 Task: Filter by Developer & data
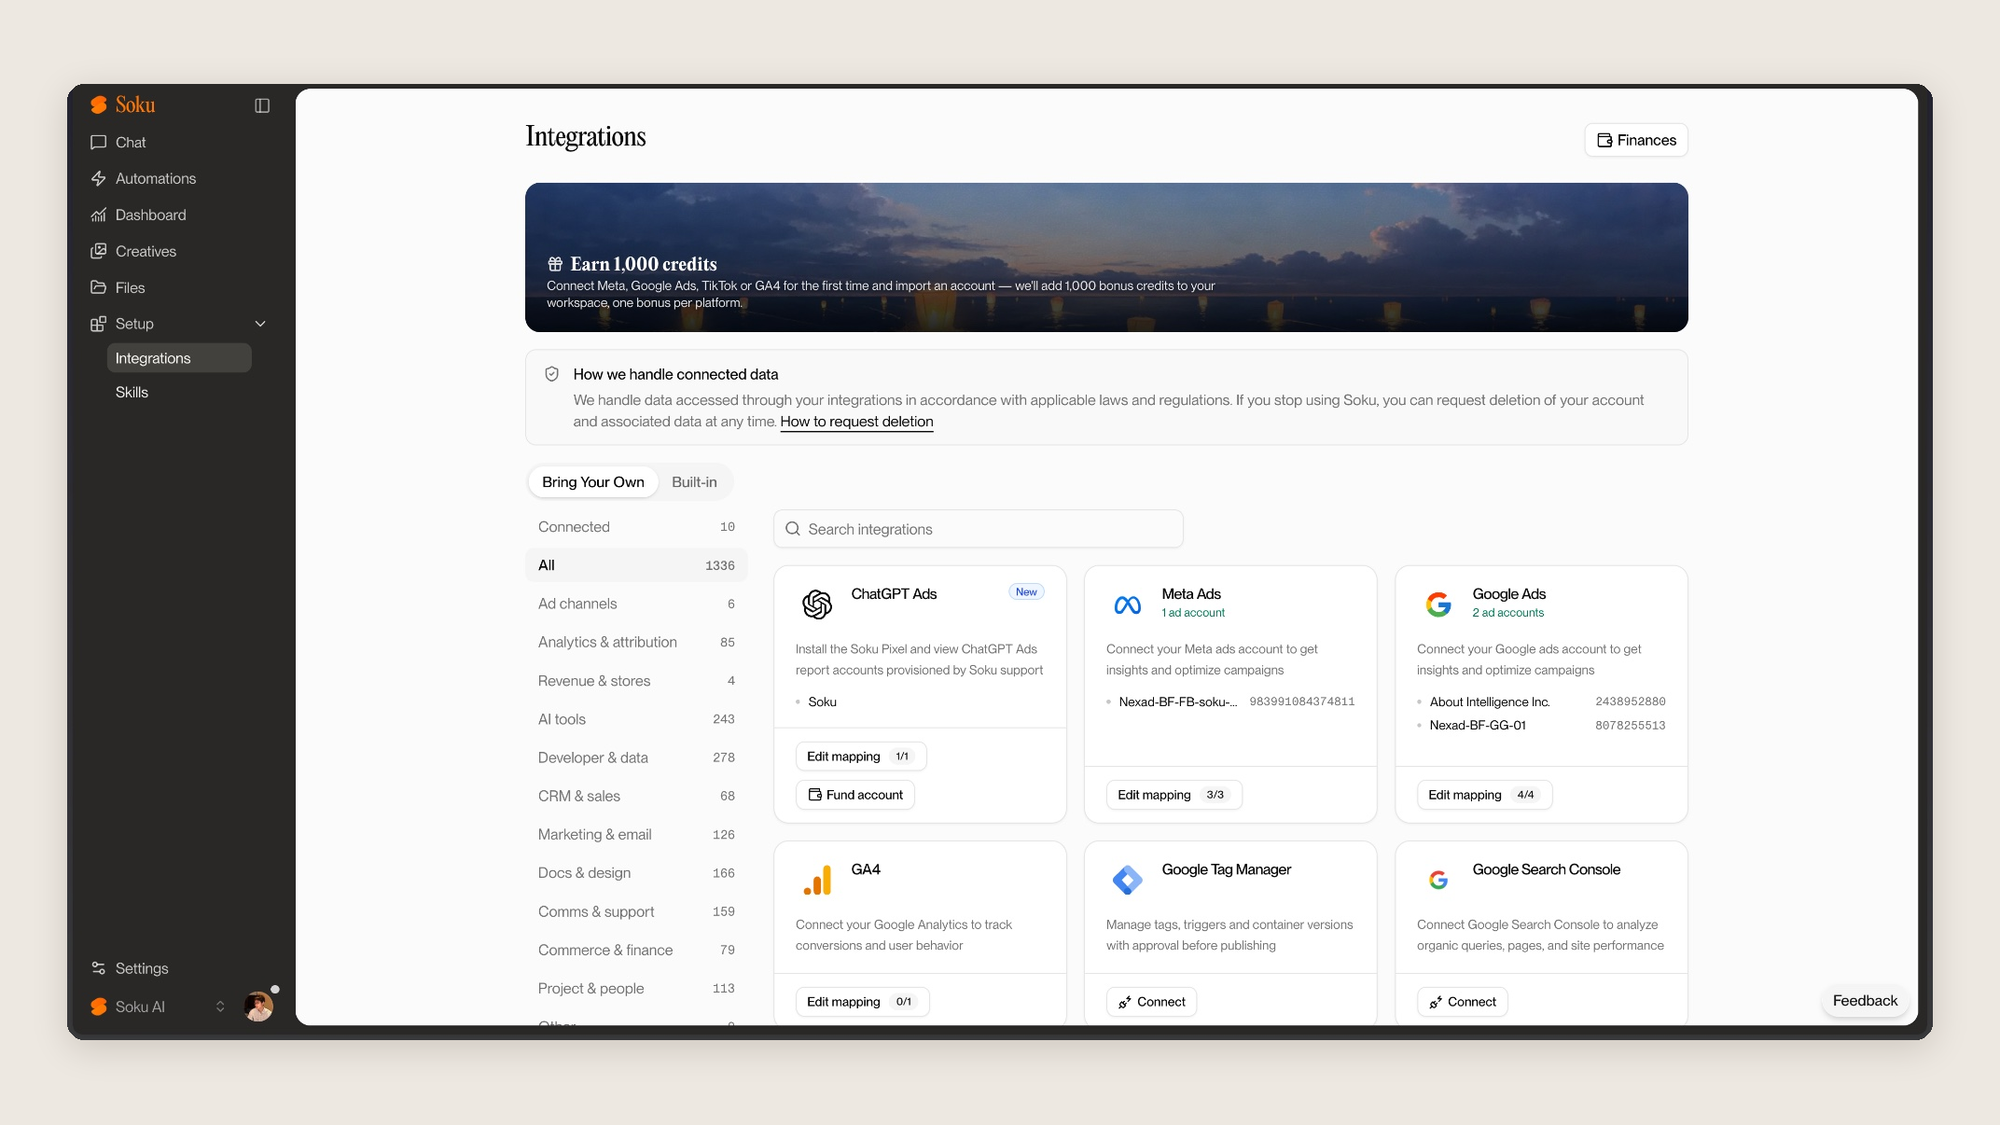tap(636, 758)
